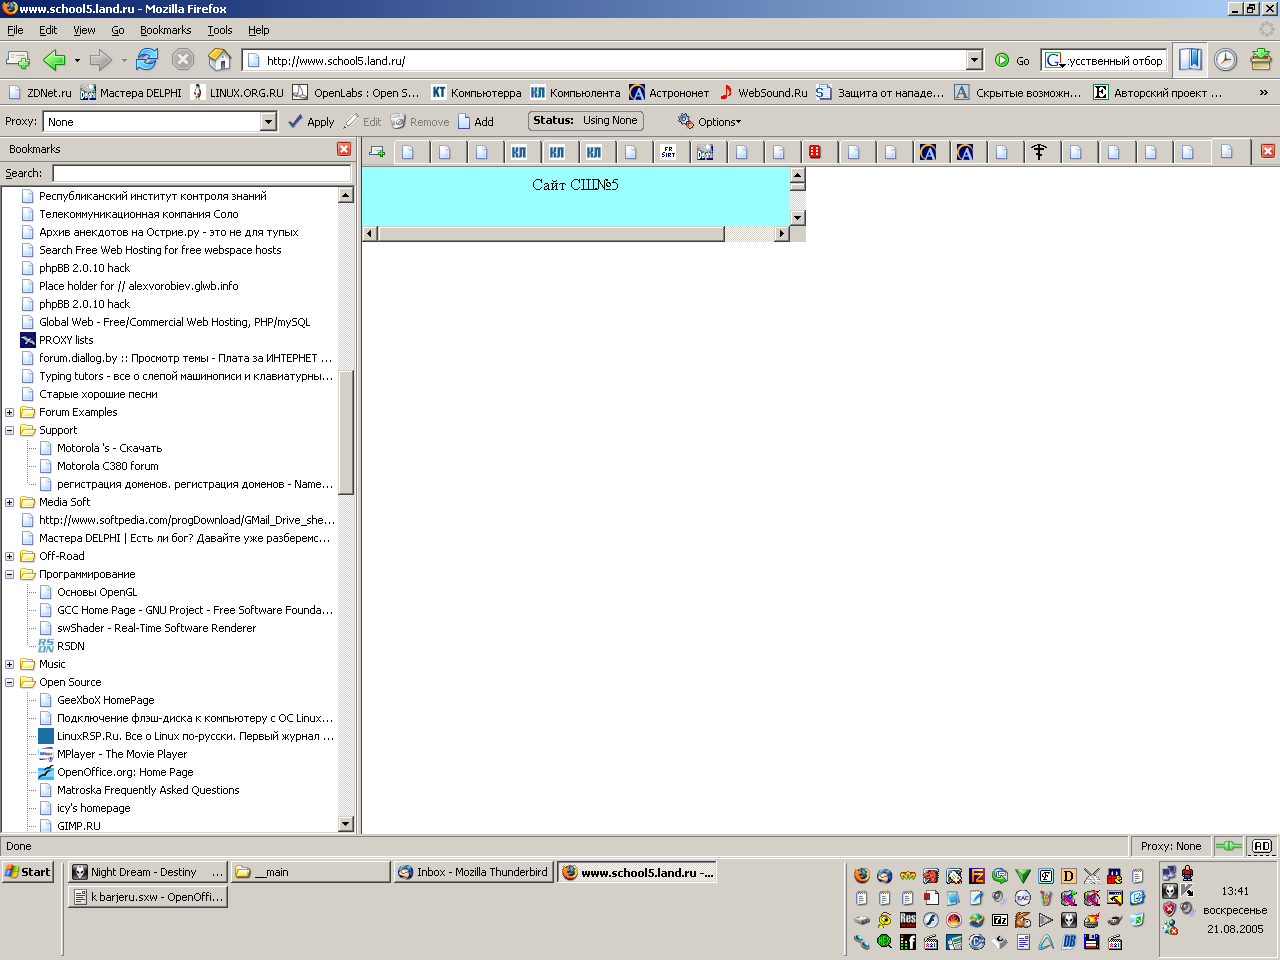Show more bookmarks toolbar items chevron

pos(1263,92)
